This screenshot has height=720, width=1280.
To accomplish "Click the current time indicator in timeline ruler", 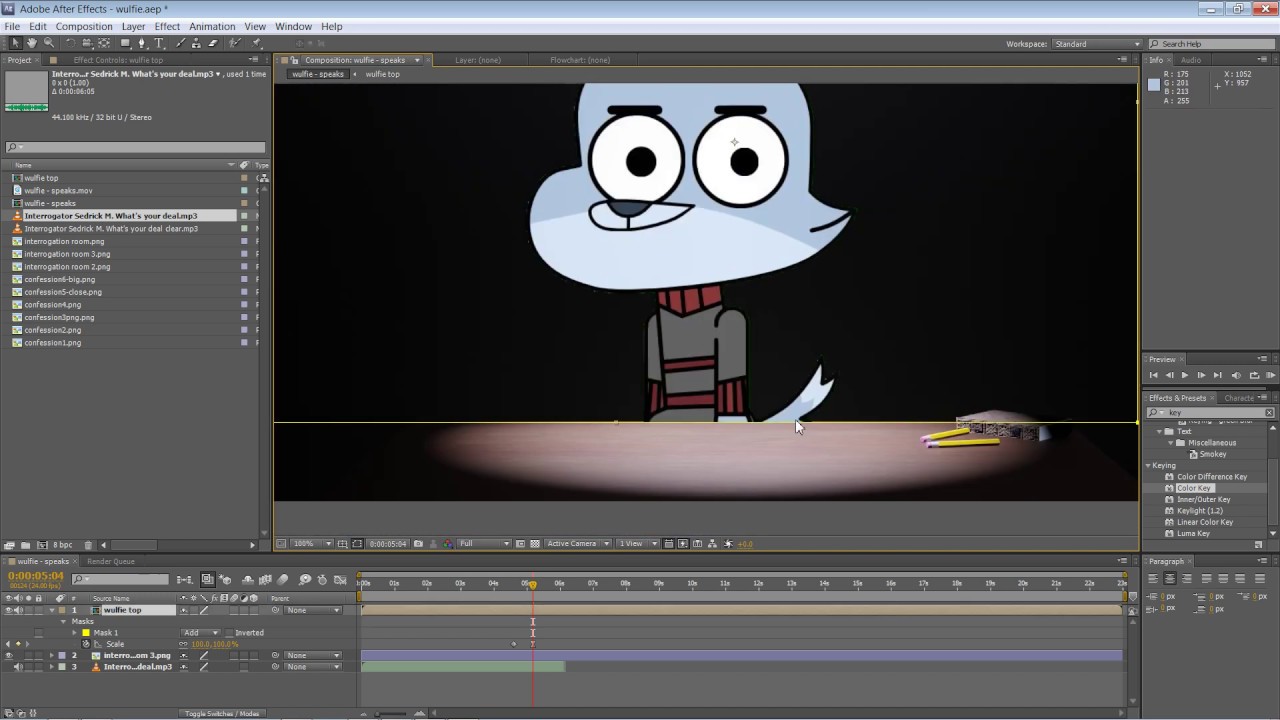I will point(532,584).
